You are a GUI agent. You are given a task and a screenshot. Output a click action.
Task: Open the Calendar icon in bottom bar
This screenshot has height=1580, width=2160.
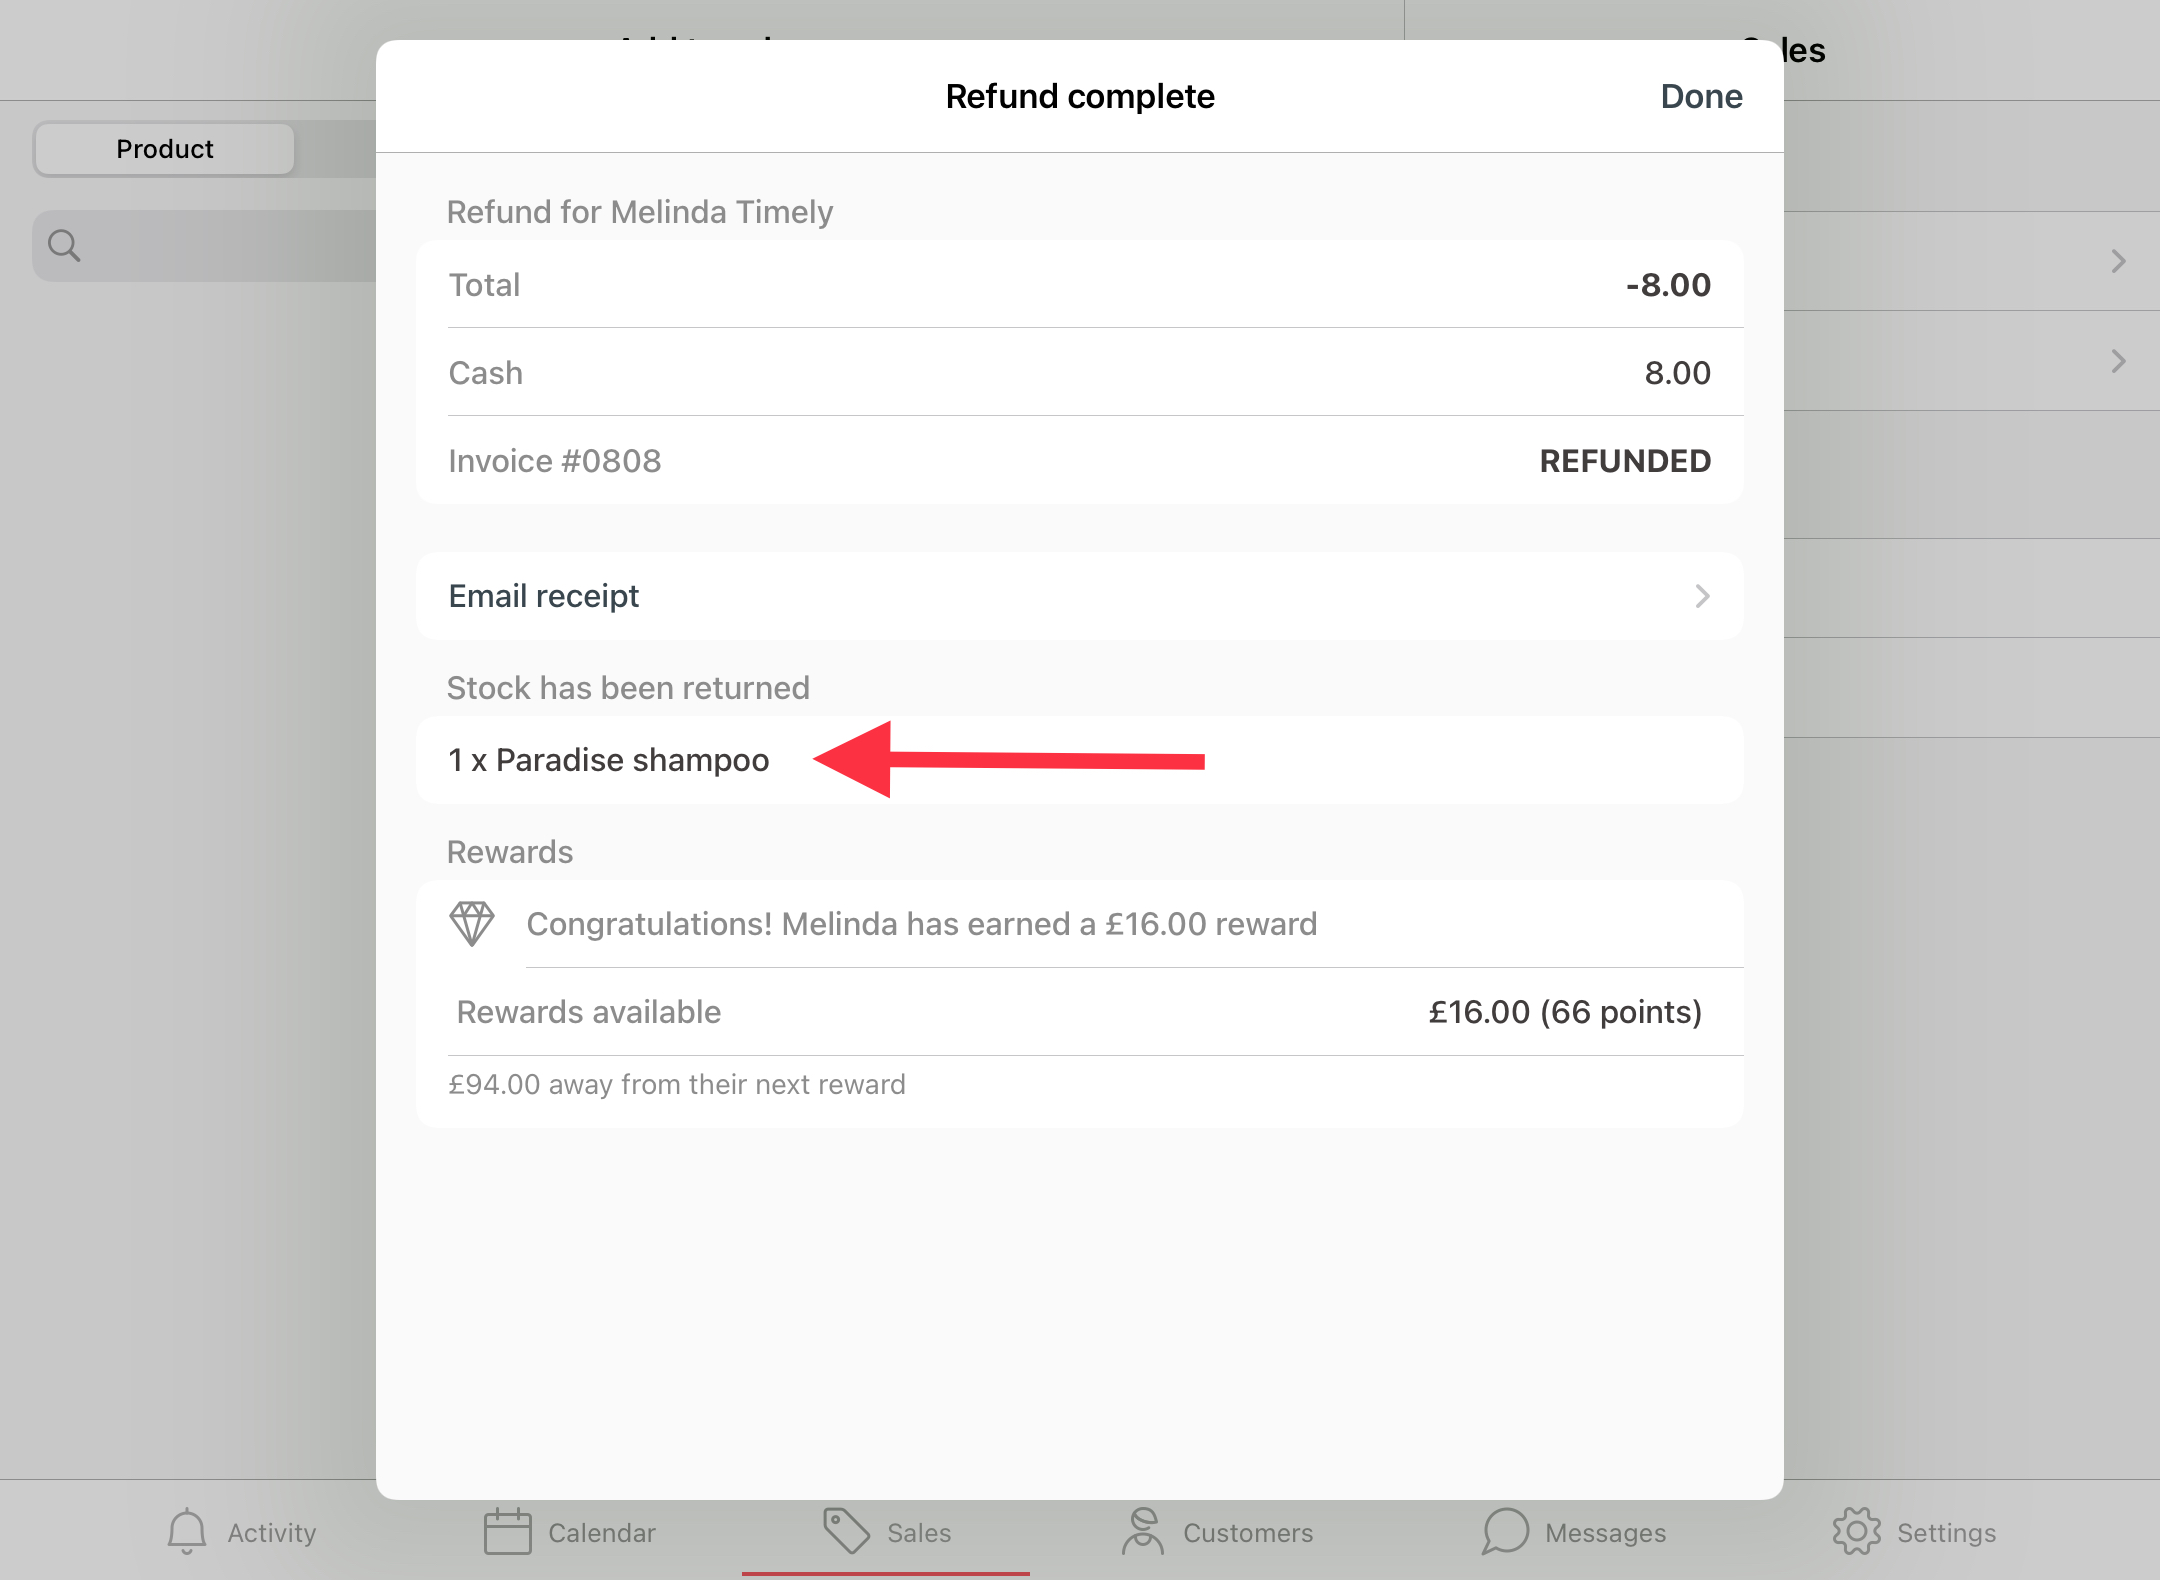tap(507, 1531)
